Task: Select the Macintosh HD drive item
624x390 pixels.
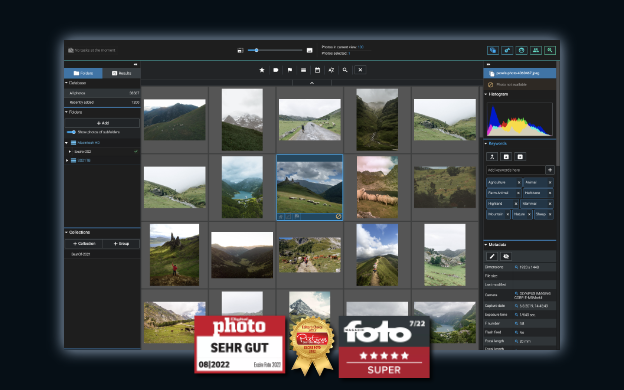Action: click(85, 142)
